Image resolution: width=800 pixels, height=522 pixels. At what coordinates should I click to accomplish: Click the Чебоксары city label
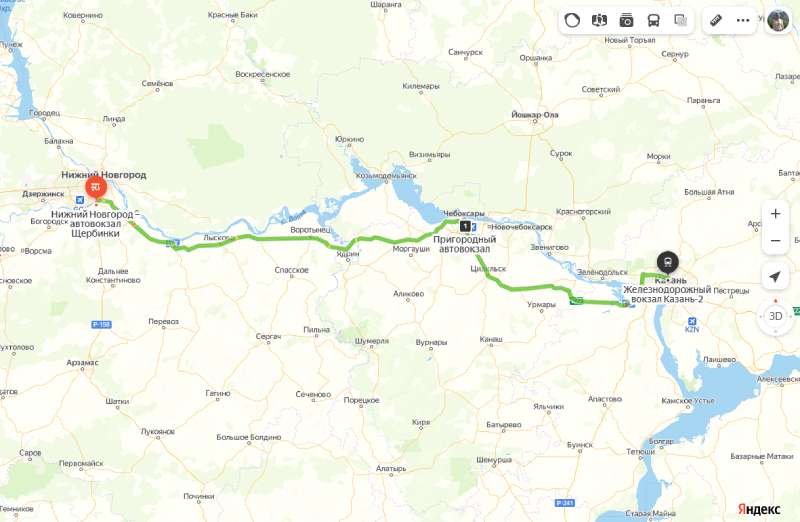464,213
